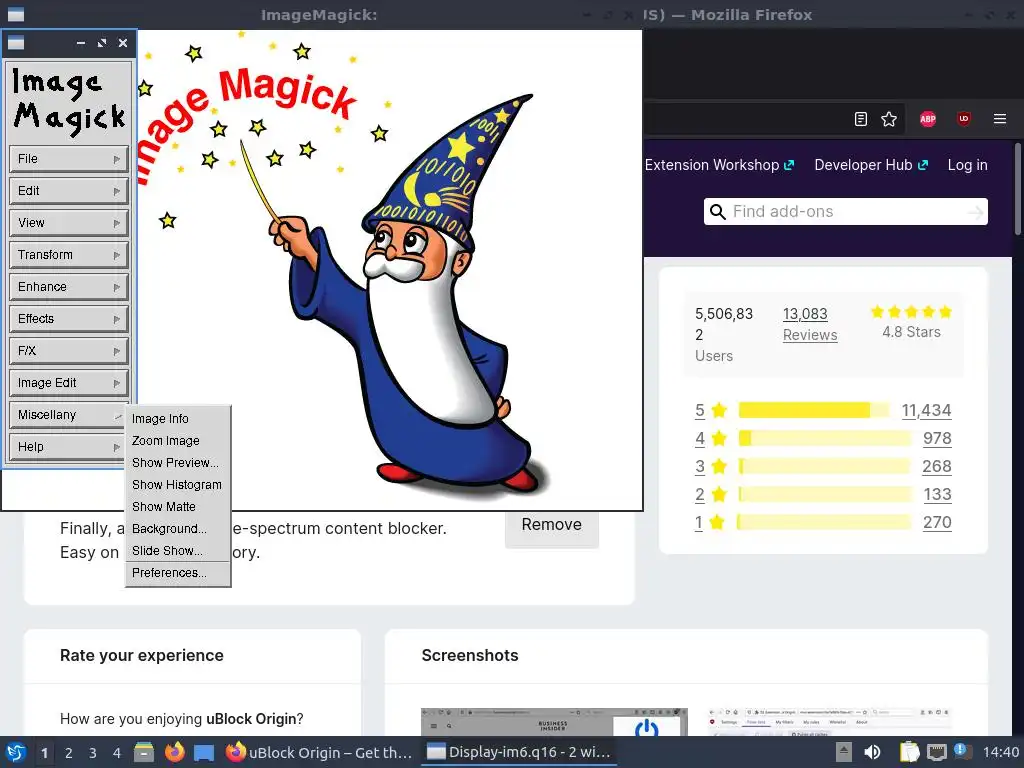Screen dimensions: 1024x768
Task: Click the ImageMagick command panel window menu icon
Action: pos(16,43)
